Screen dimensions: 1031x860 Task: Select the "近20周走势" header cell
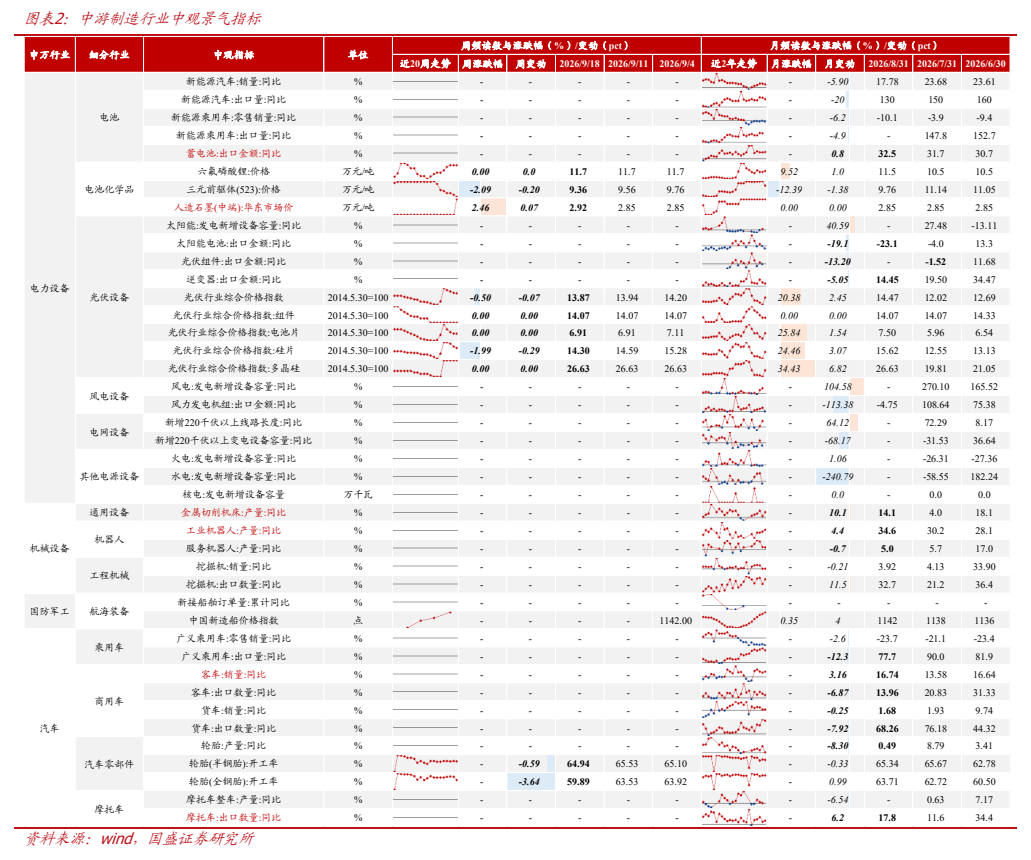point(425,64)
